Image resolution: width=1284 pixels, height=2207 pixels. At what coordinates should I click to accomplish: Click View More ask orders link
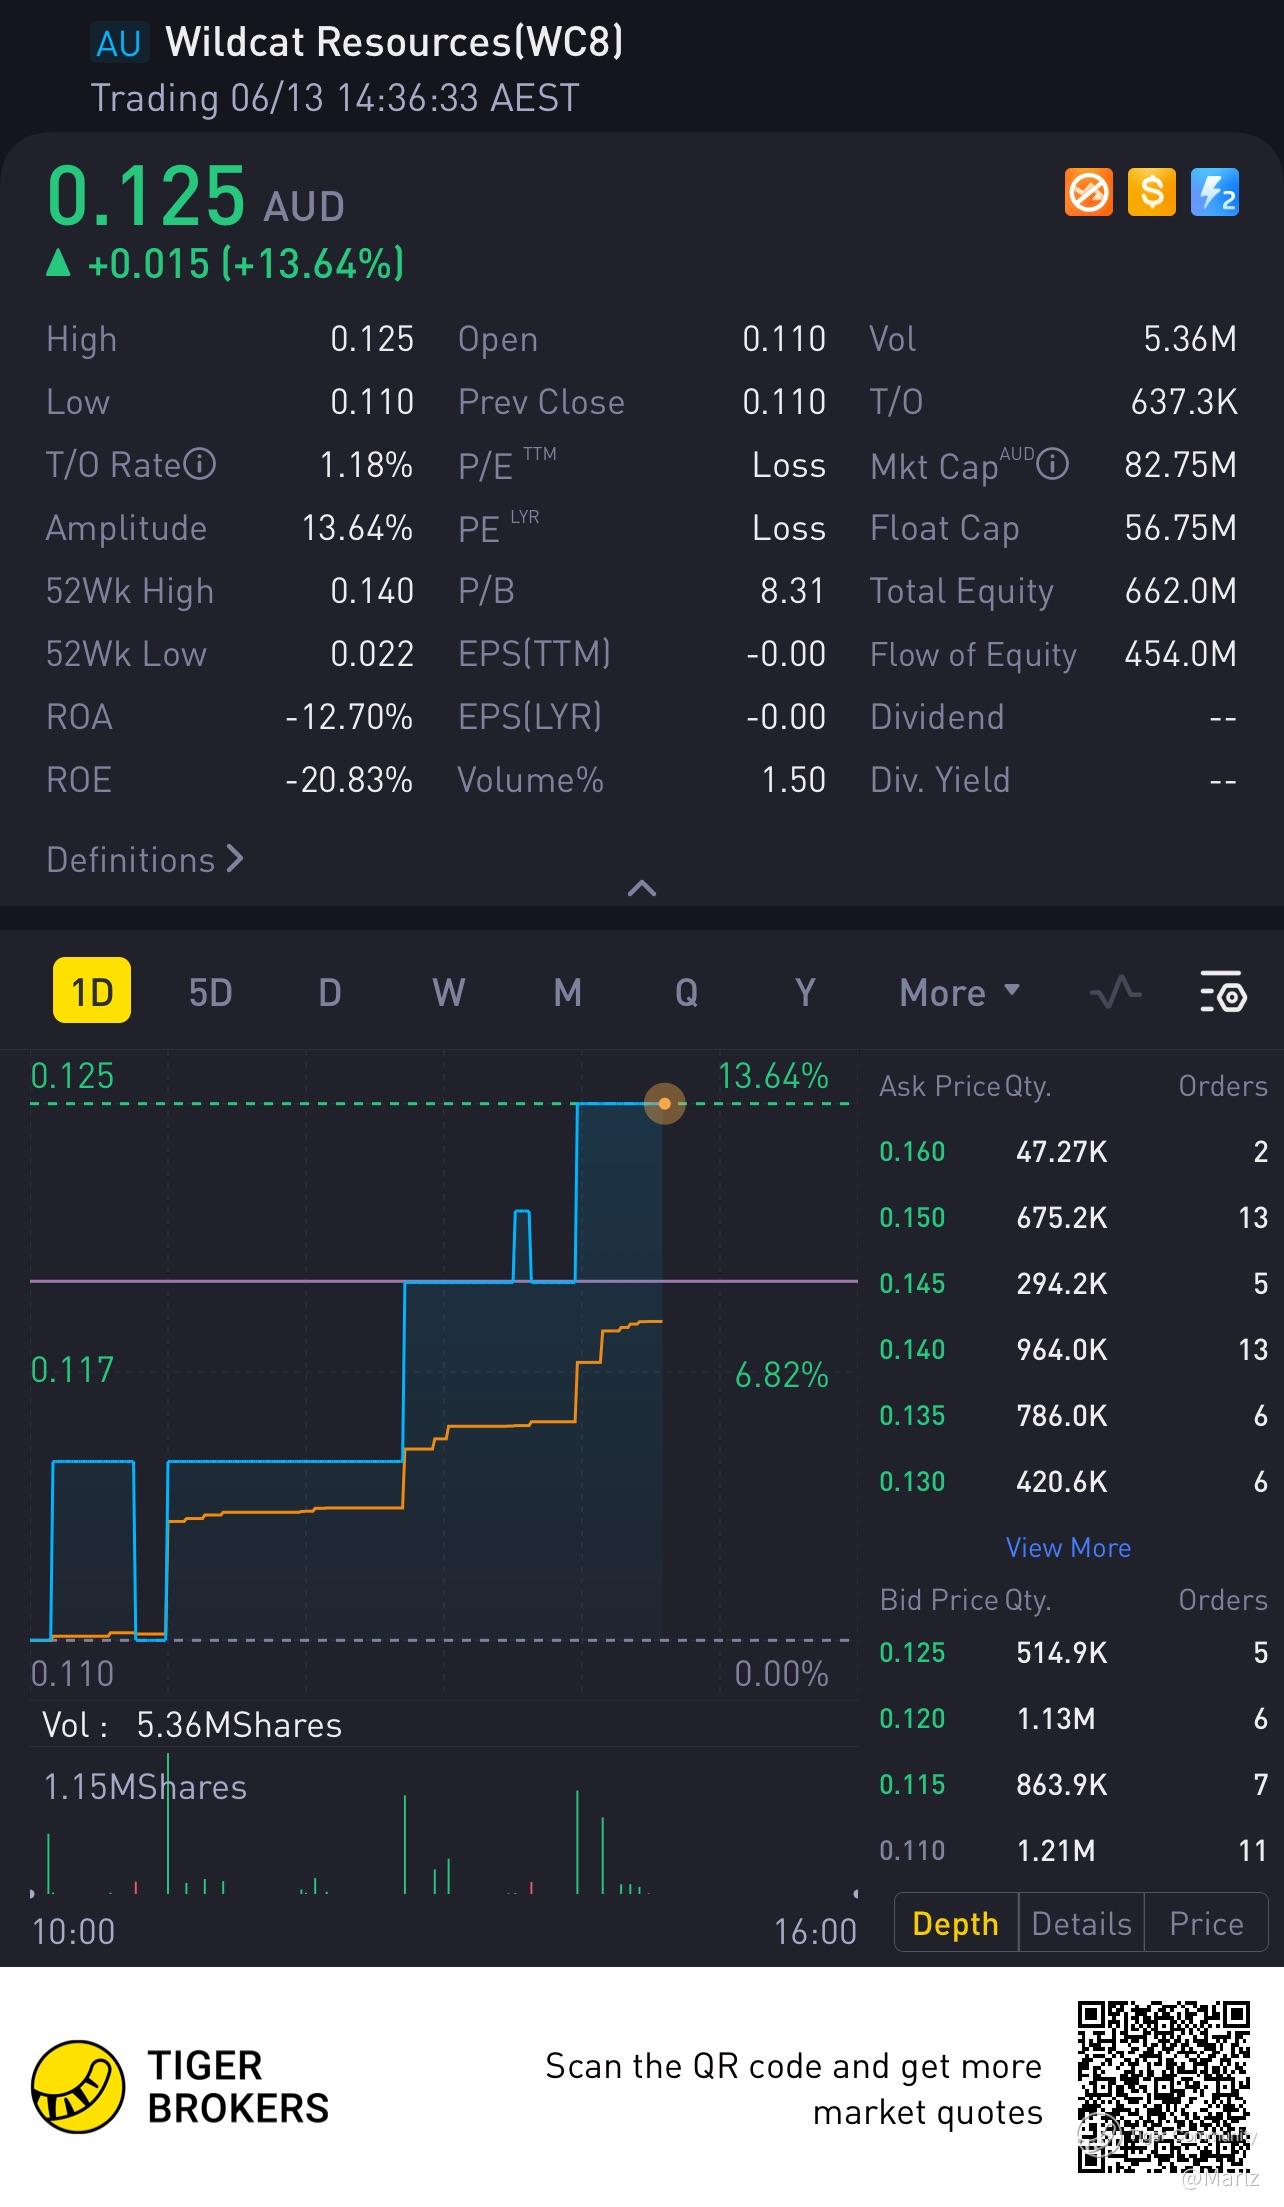coord(1068,1547)
